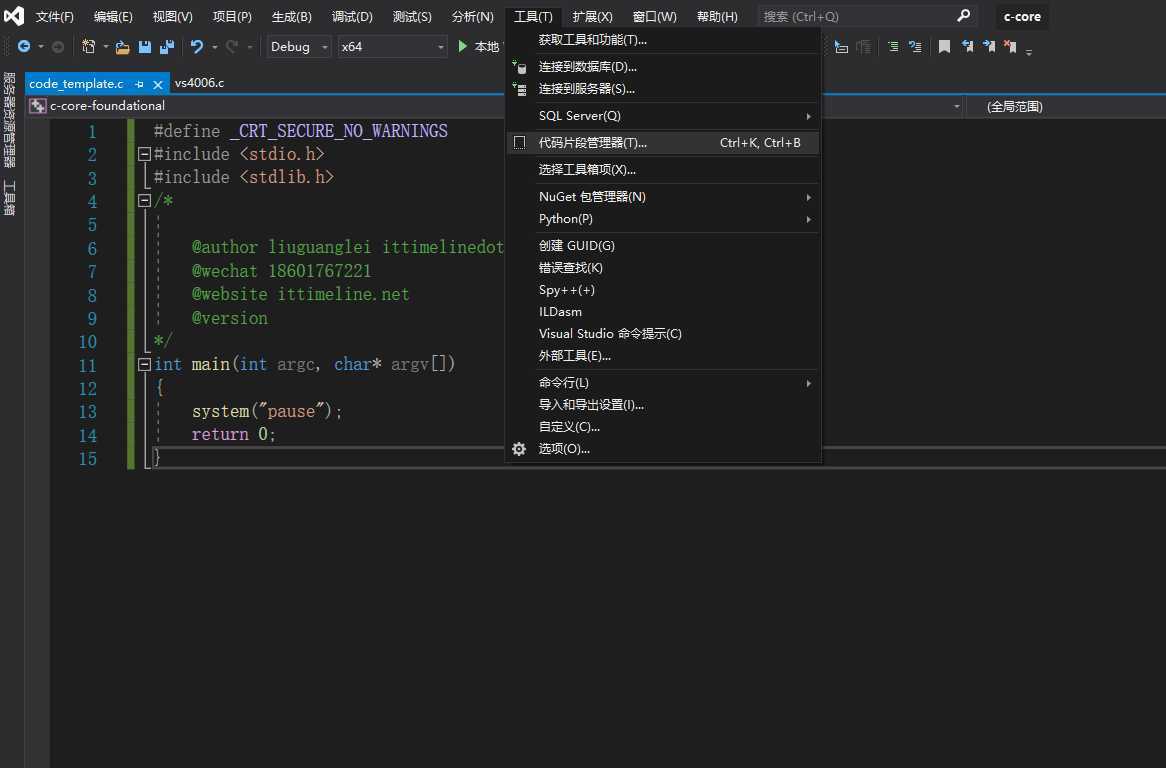The height and width of the screenshot is (768, 1166).
Task: Click the Save file icon
Action: (x=145, y=47)
